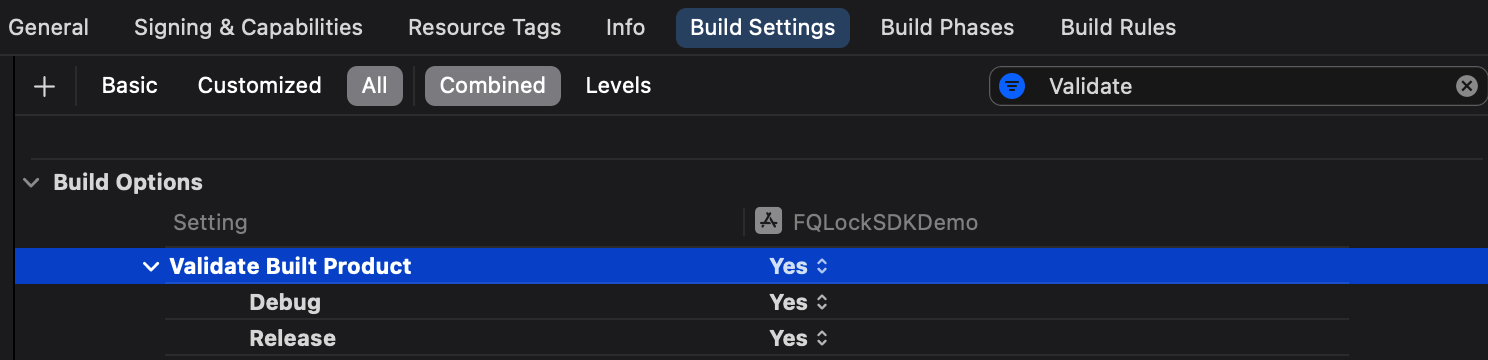
Task: Switch to the Levels view mode
Action: pos(618,86)
